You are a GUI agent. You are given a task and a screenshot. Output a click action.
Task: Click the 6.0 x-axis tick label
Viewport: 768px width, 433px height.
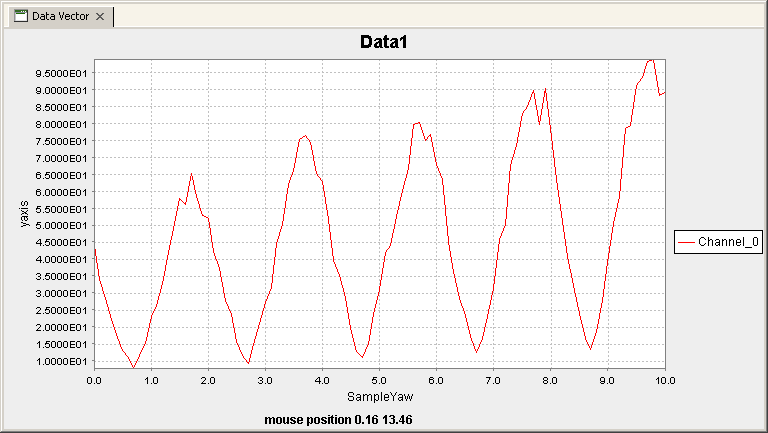click(x=436, y=380)
